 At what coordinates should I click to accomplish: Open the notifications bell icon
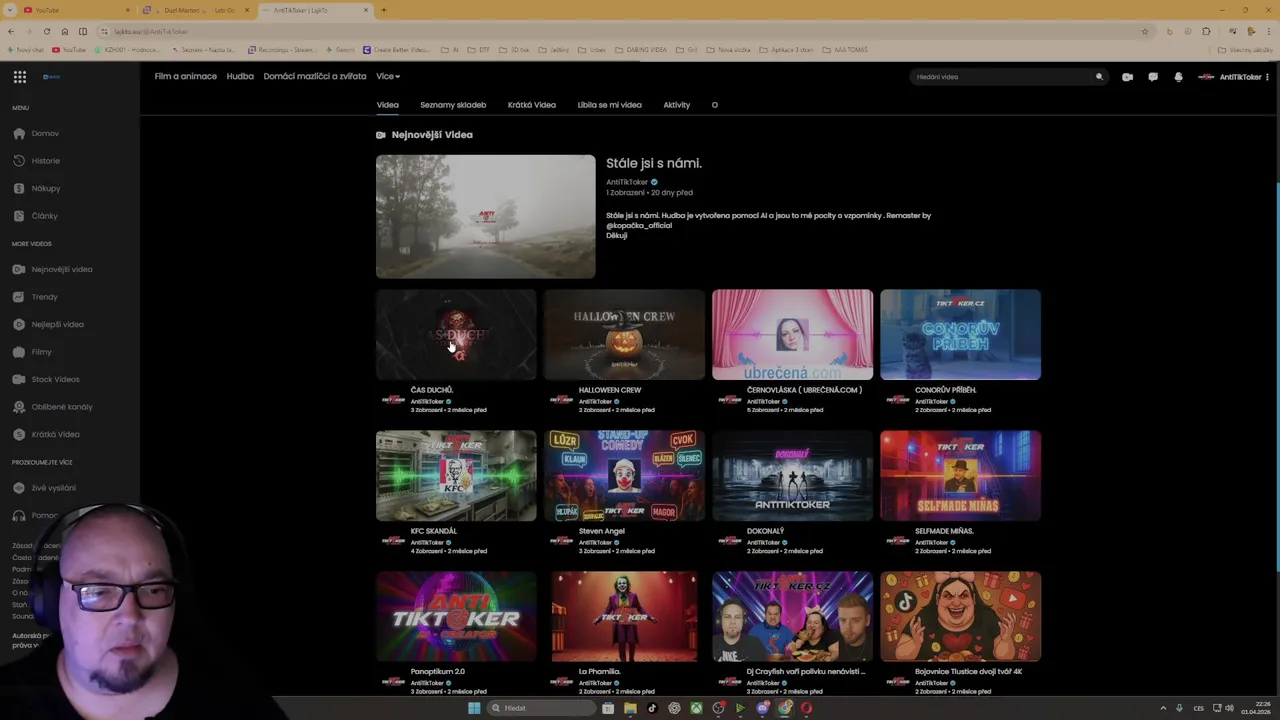tap(1178, 77)
